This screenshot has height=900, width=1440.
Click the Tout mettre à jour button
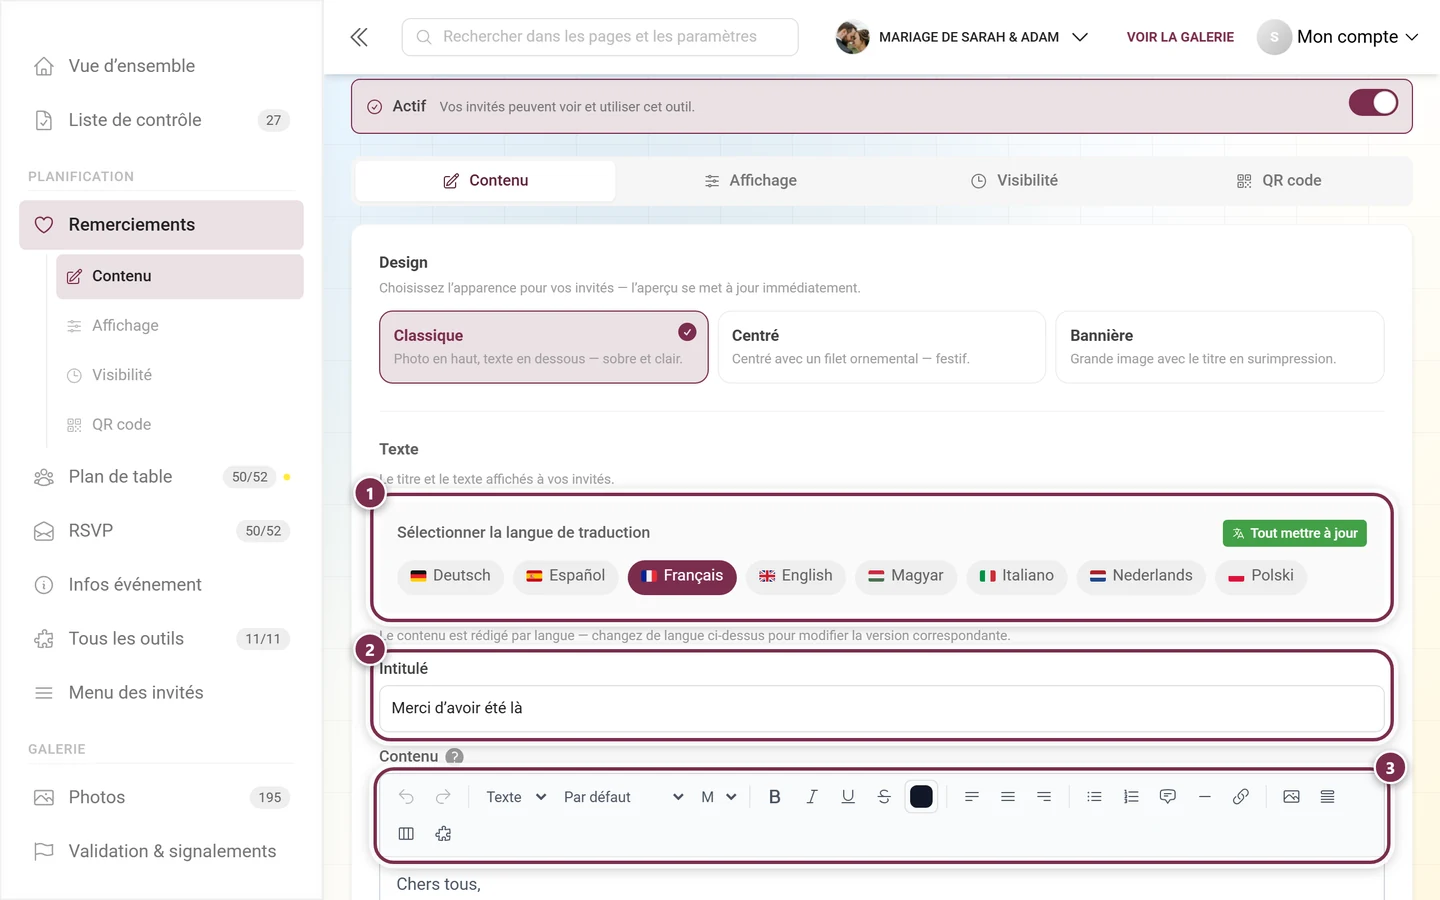pyautogui.click(x=1295, y=533)
